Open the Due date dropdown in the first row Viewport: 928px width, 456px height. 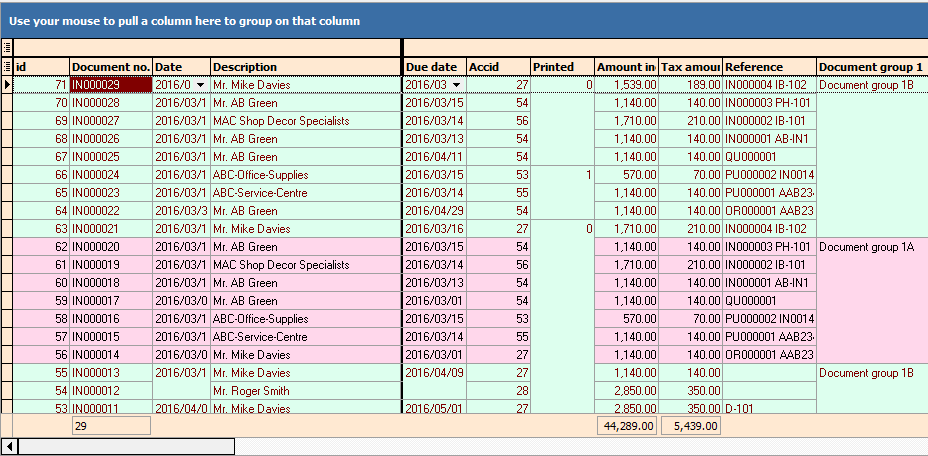point(456,85)
